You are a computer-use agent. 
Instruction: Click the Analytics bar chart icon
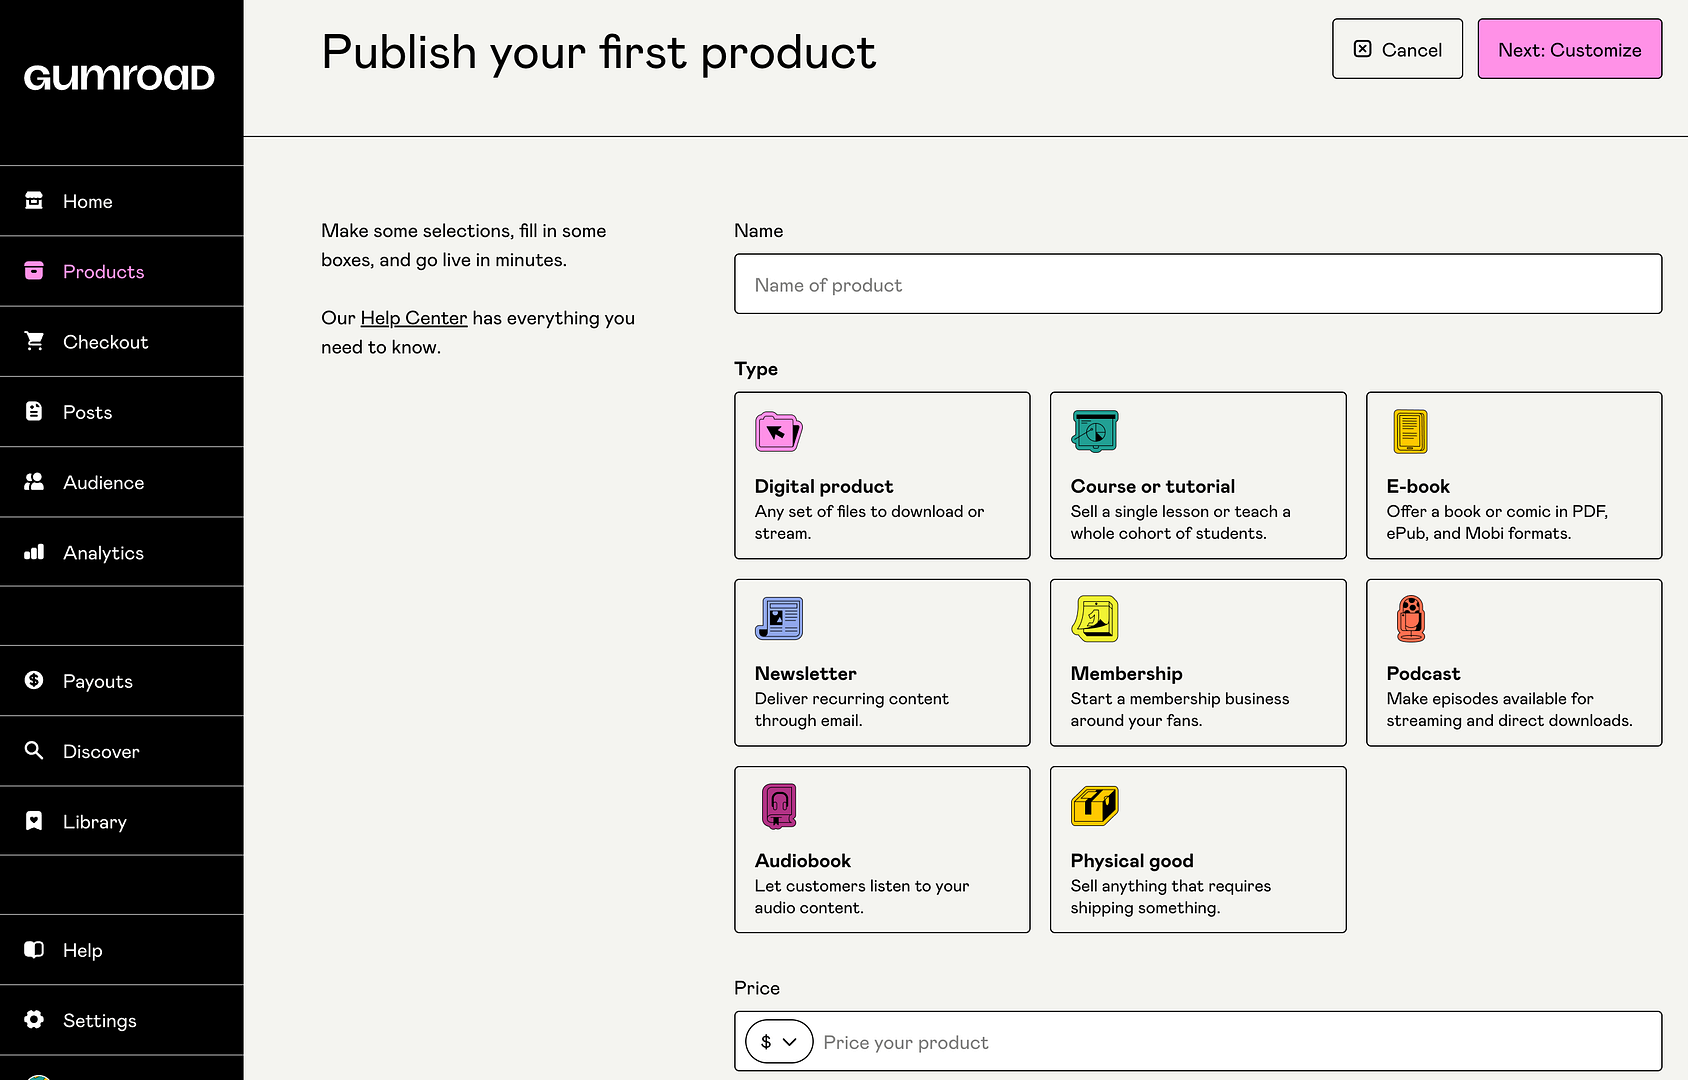pyautogui.click(x=34, y=552)
